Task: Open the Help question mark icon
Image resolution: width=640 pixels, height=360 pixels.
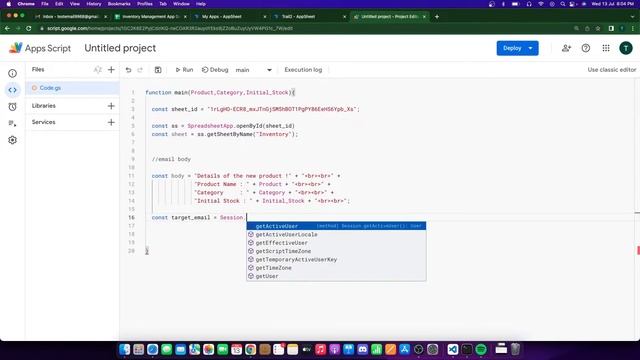Action: [x=586, y=48]
